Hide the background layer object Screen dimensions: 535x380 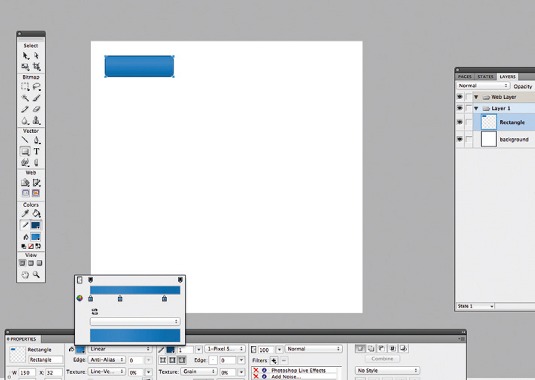point(460,139)
